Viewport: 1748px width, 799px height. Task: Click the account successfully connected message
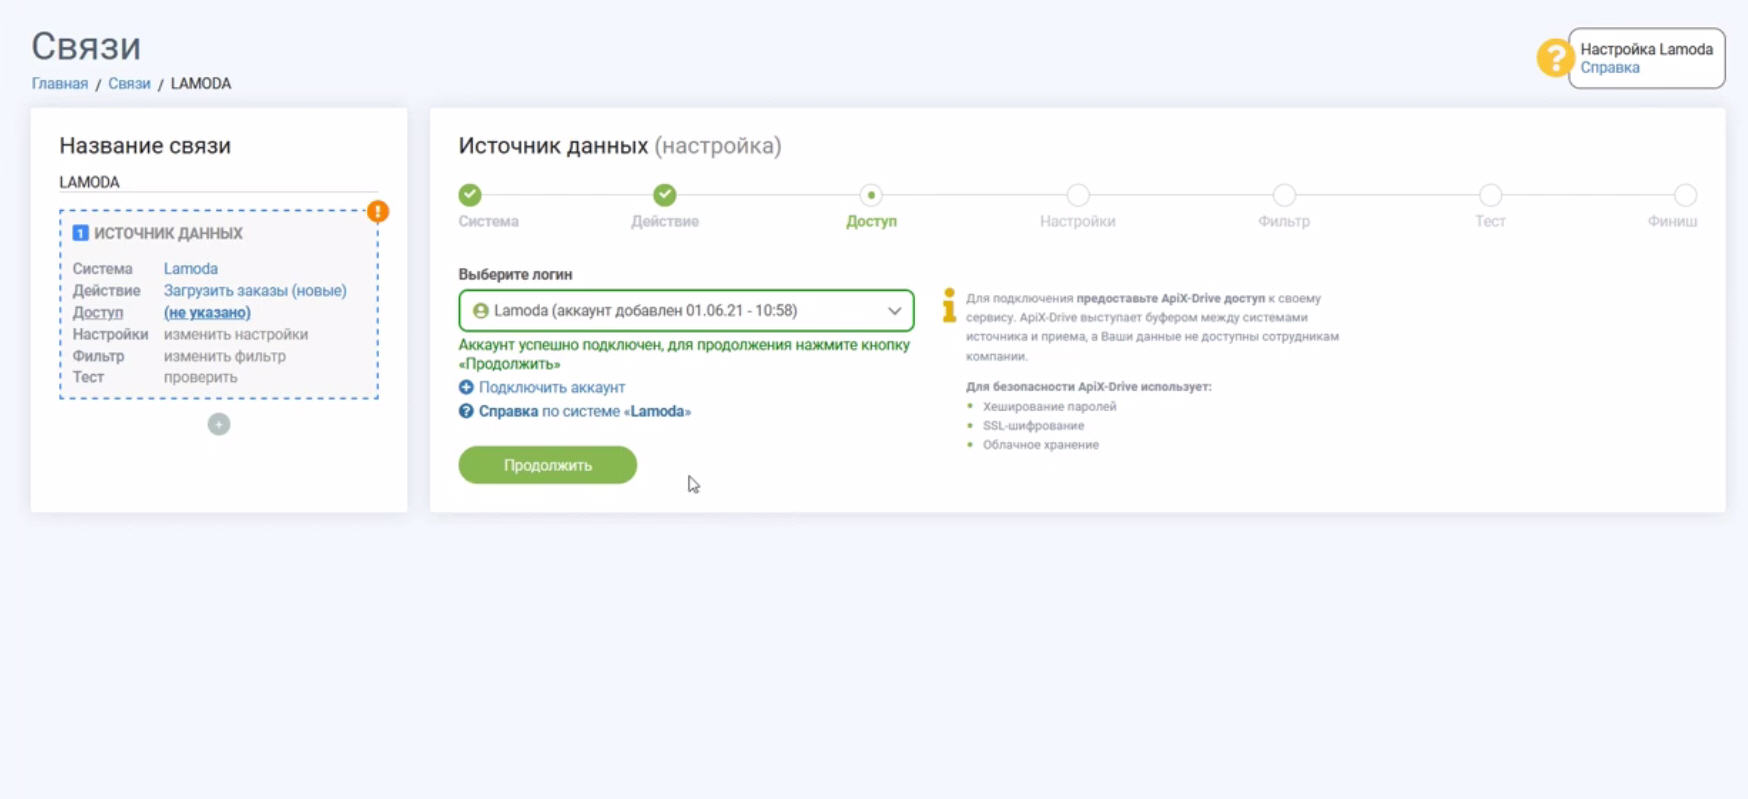685,354
